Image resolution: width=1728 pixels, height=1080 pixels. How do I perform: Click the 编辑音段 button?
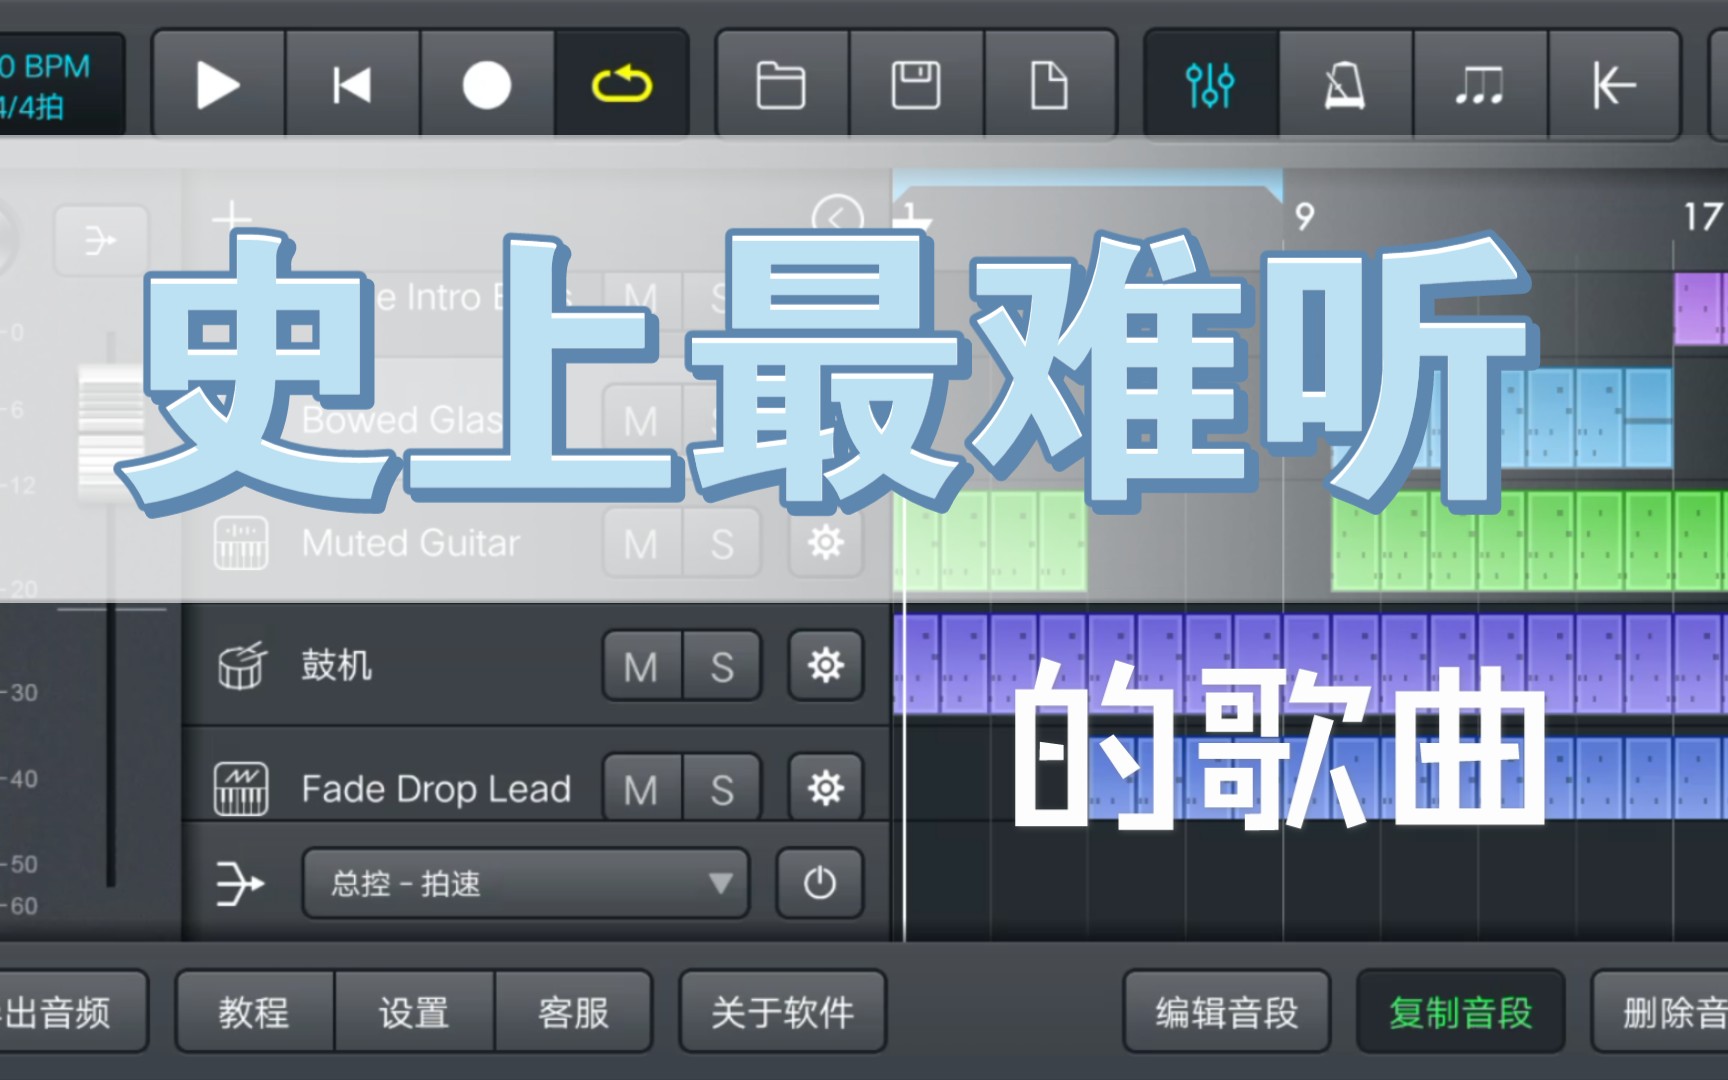[1226, 1012]
